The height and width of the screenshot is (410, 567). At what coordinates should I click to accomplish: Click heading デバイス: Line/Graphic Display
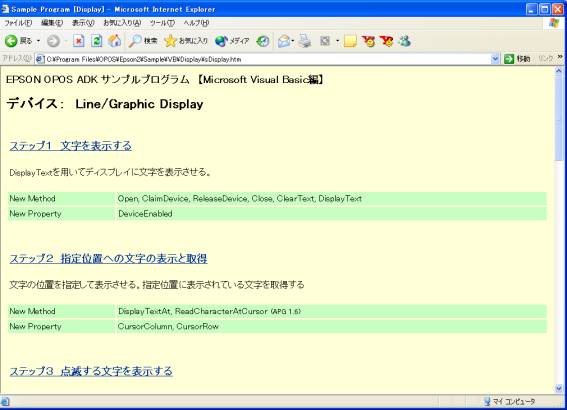point(105,104)
